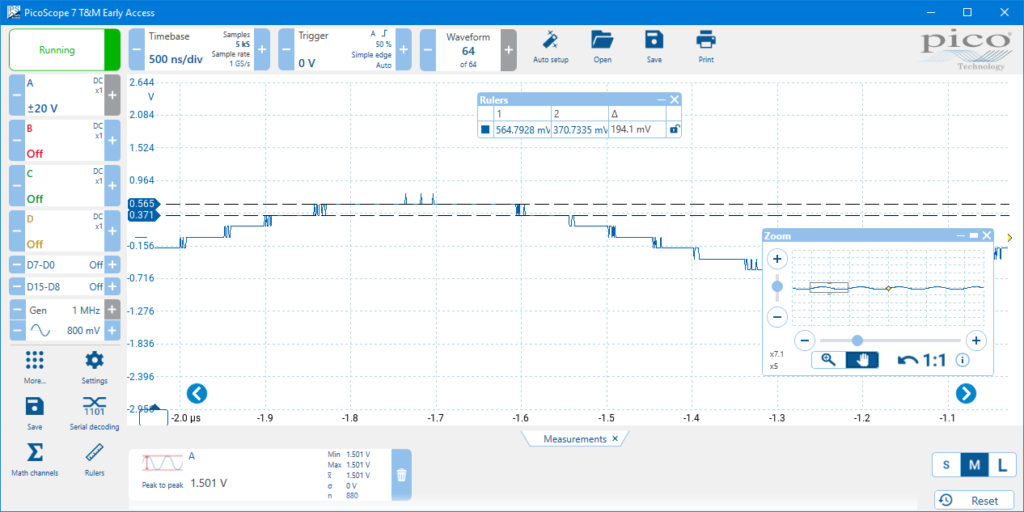Open channel A ±20 V options
This screenshot has width=1024, height=512.
click(65, 95)
